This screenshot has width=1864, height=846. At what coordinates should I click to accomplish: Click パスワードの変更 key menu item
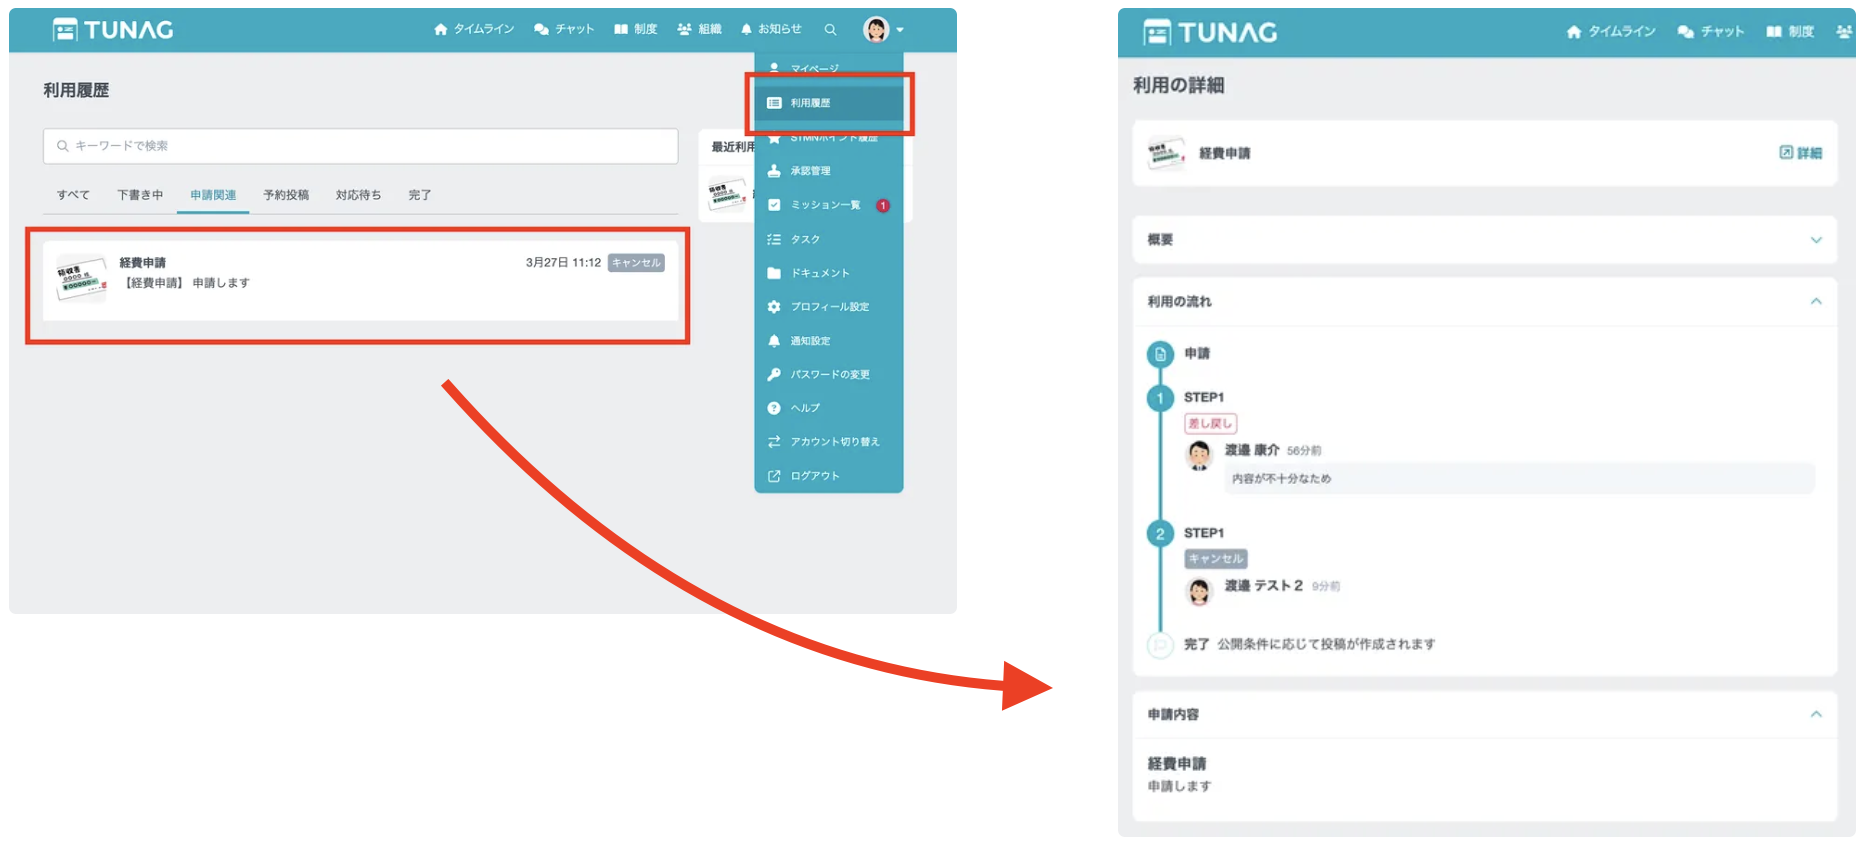point(829,374)
